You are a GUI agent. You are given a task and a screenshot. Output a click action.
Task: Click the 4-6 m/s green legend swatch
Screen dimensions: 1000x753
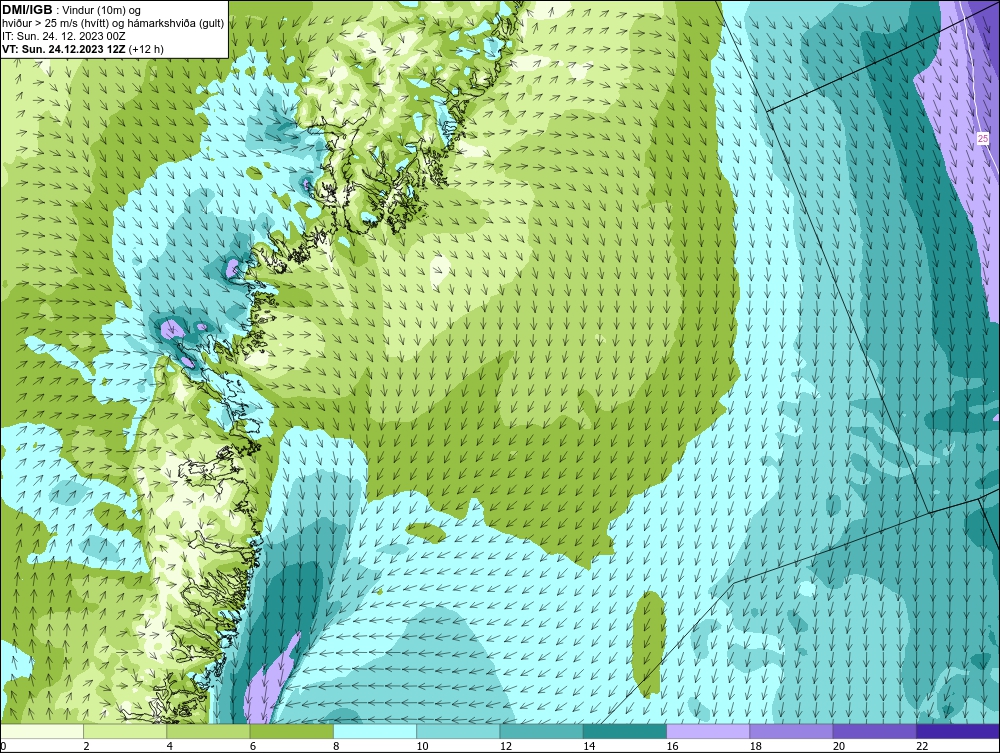click(x=209, y=731)
